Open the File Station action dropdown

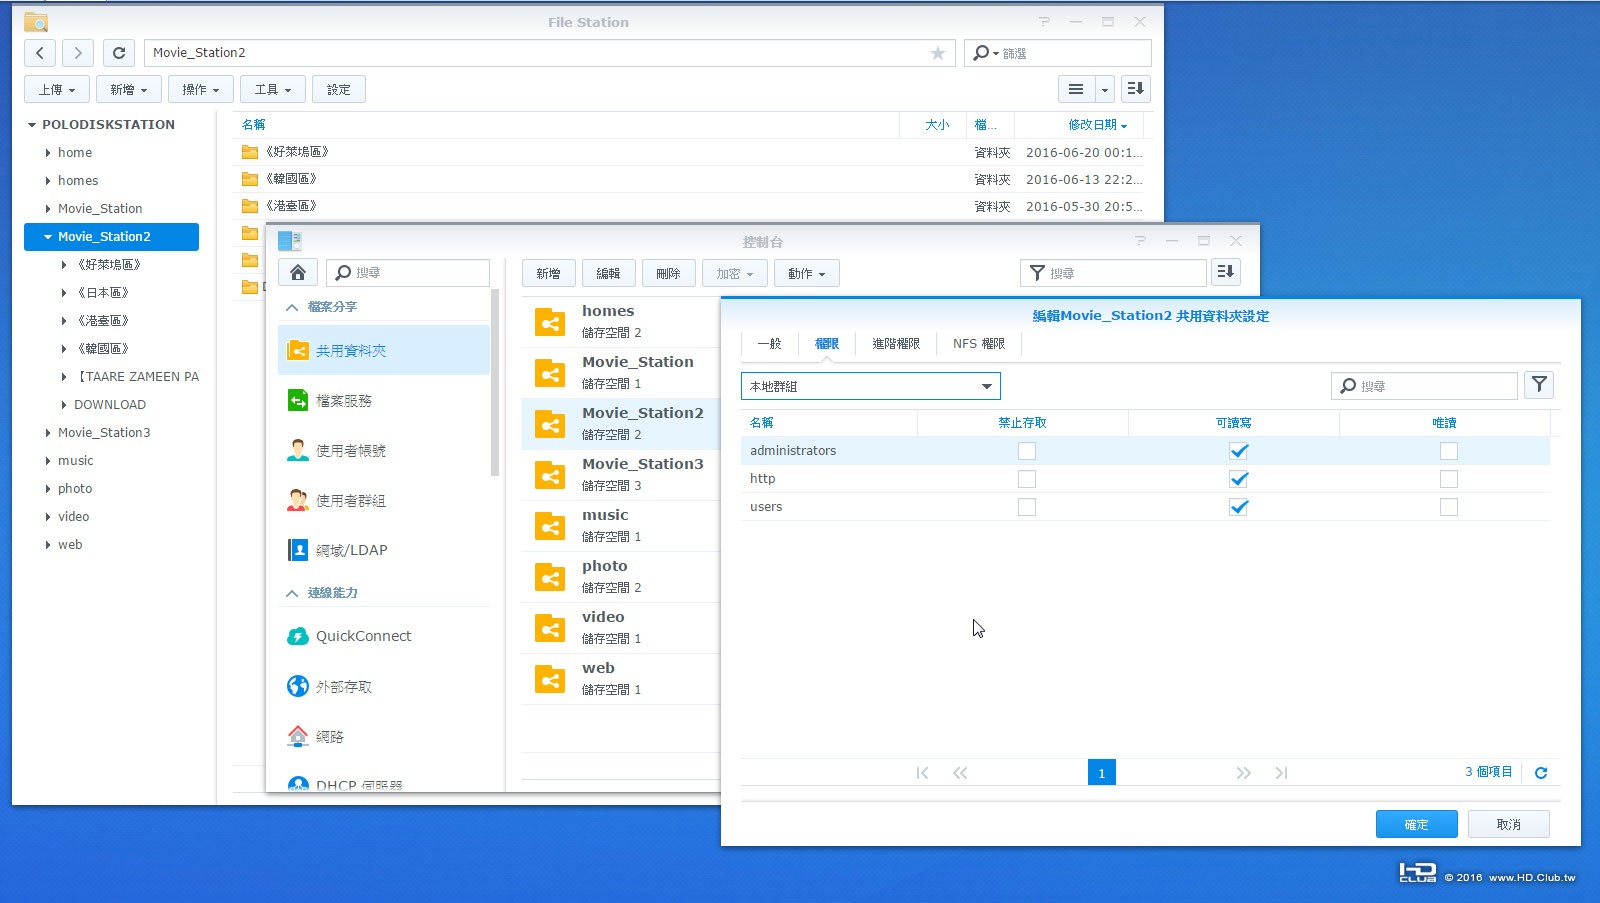pyautogui.click(x=201, y=89)
